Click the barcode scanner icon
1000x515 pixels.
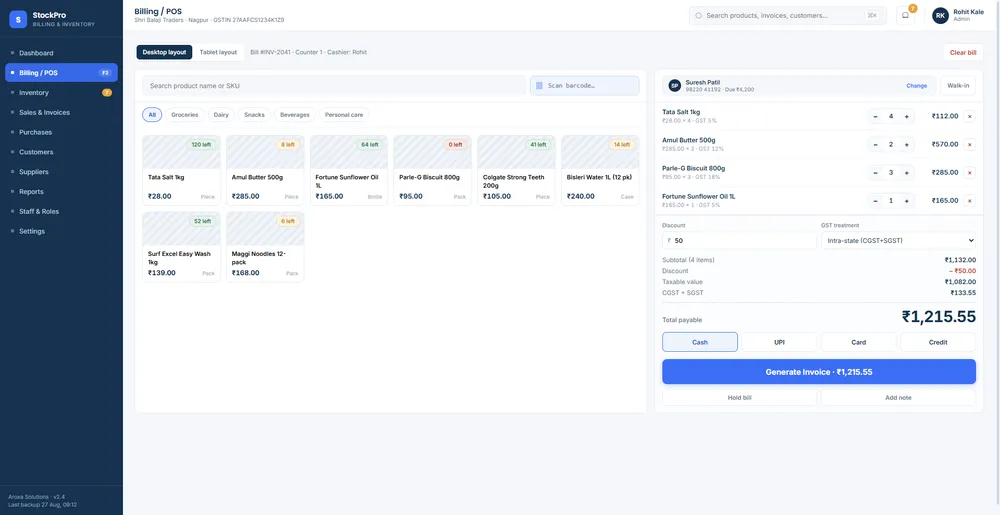(539, 85)
